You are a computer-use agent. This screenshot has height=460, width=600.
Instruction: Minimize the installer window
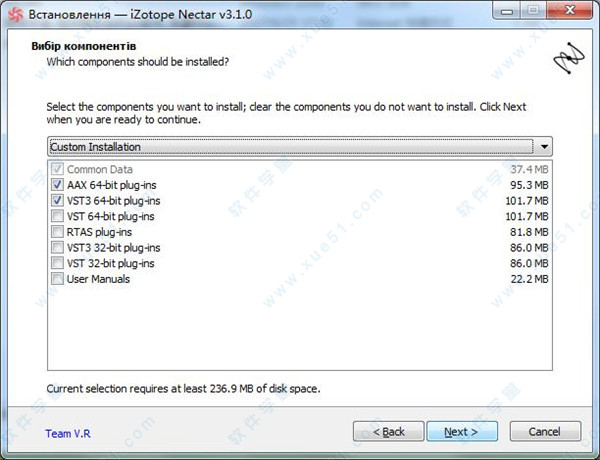click(x=507, y=11)
